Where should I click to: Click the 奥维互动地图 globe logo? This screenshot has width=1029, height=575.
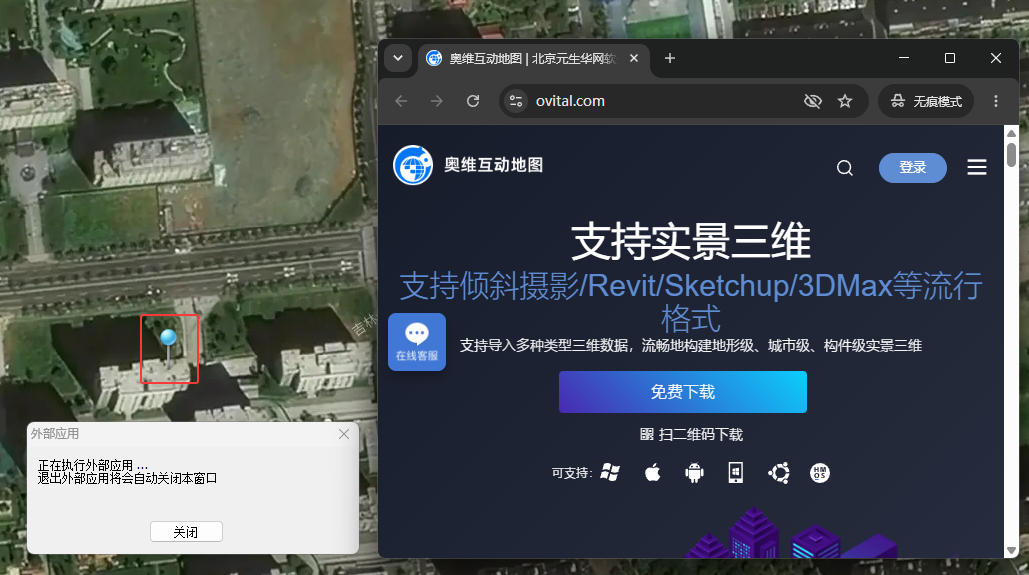click(413, 165)
